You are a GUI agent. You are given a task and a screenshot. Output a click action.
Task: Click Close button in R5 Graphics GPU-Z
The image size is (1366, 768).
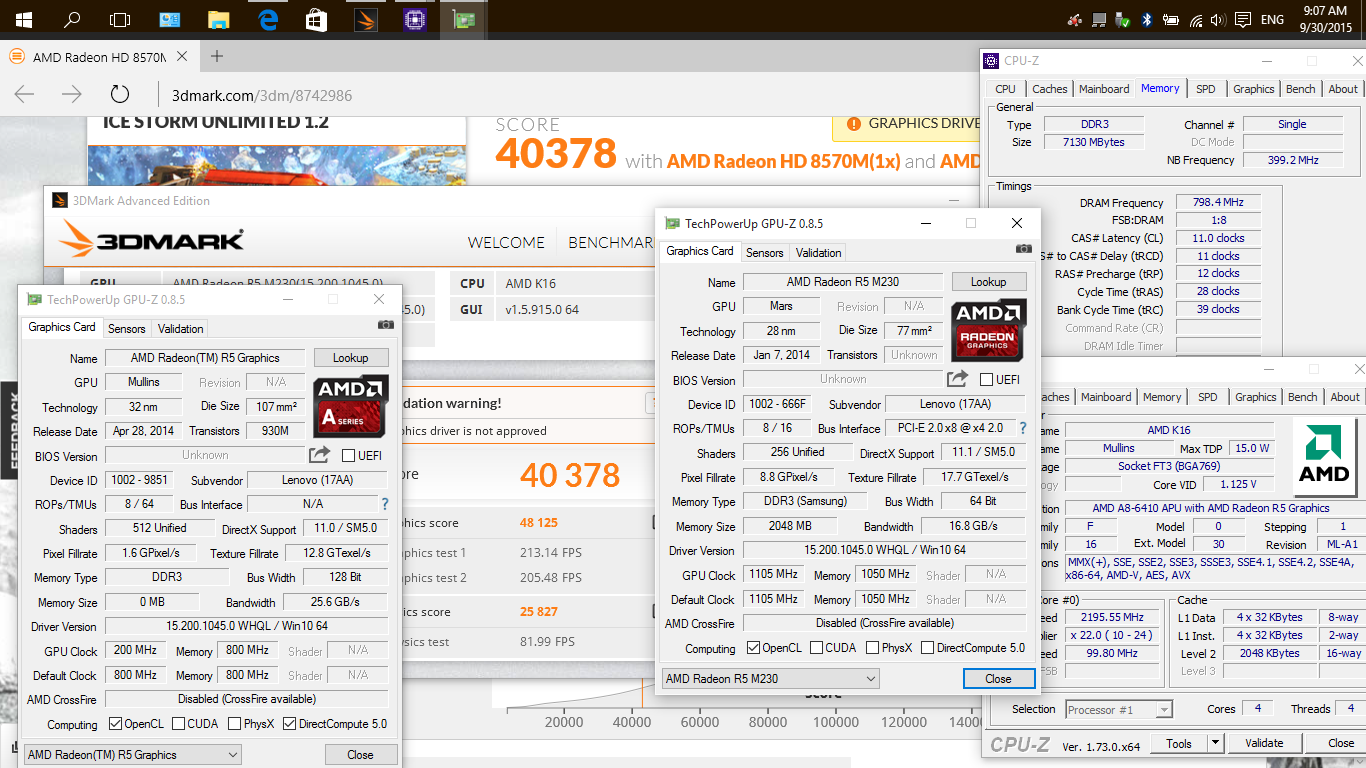(x=361, y=755)
